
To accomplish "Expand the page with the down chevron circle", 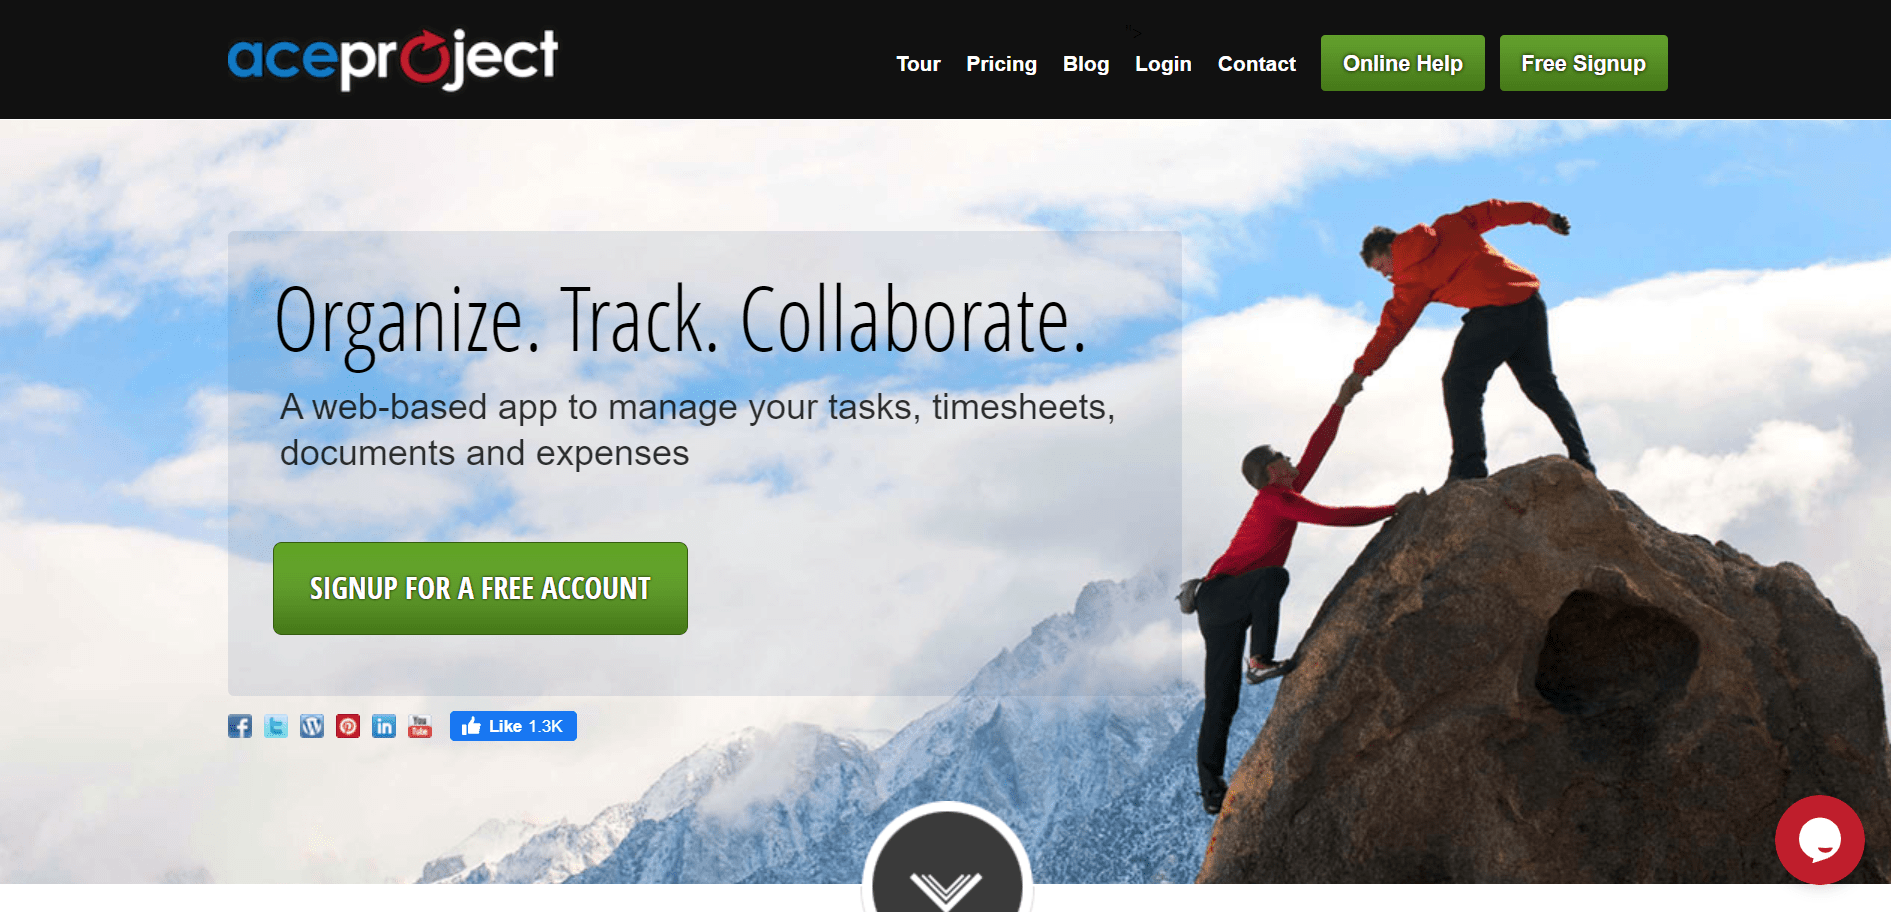I will pos(947,860).
